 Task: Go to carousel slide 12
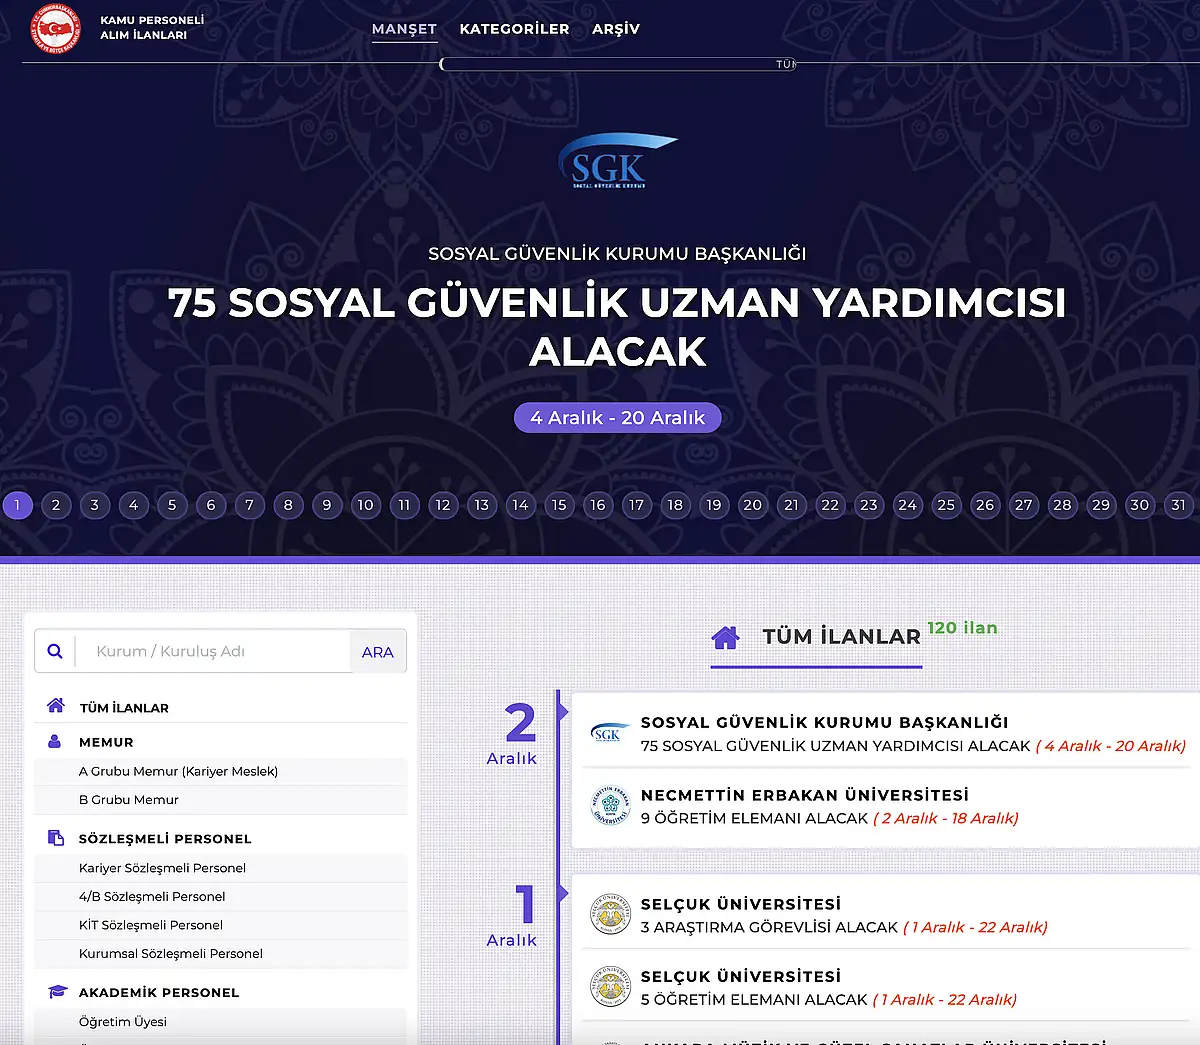[x=443, y=505]
